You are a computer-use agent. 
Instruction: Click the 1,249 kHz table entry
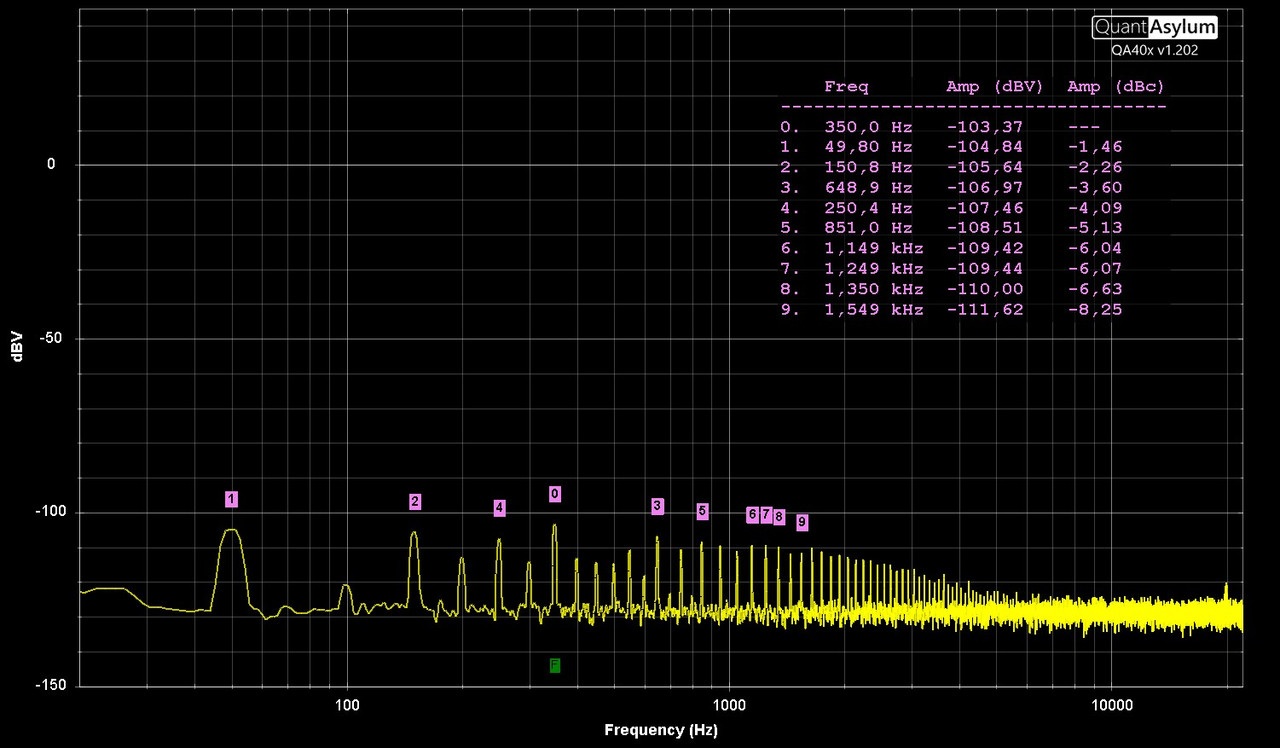(x=874, y=269)
